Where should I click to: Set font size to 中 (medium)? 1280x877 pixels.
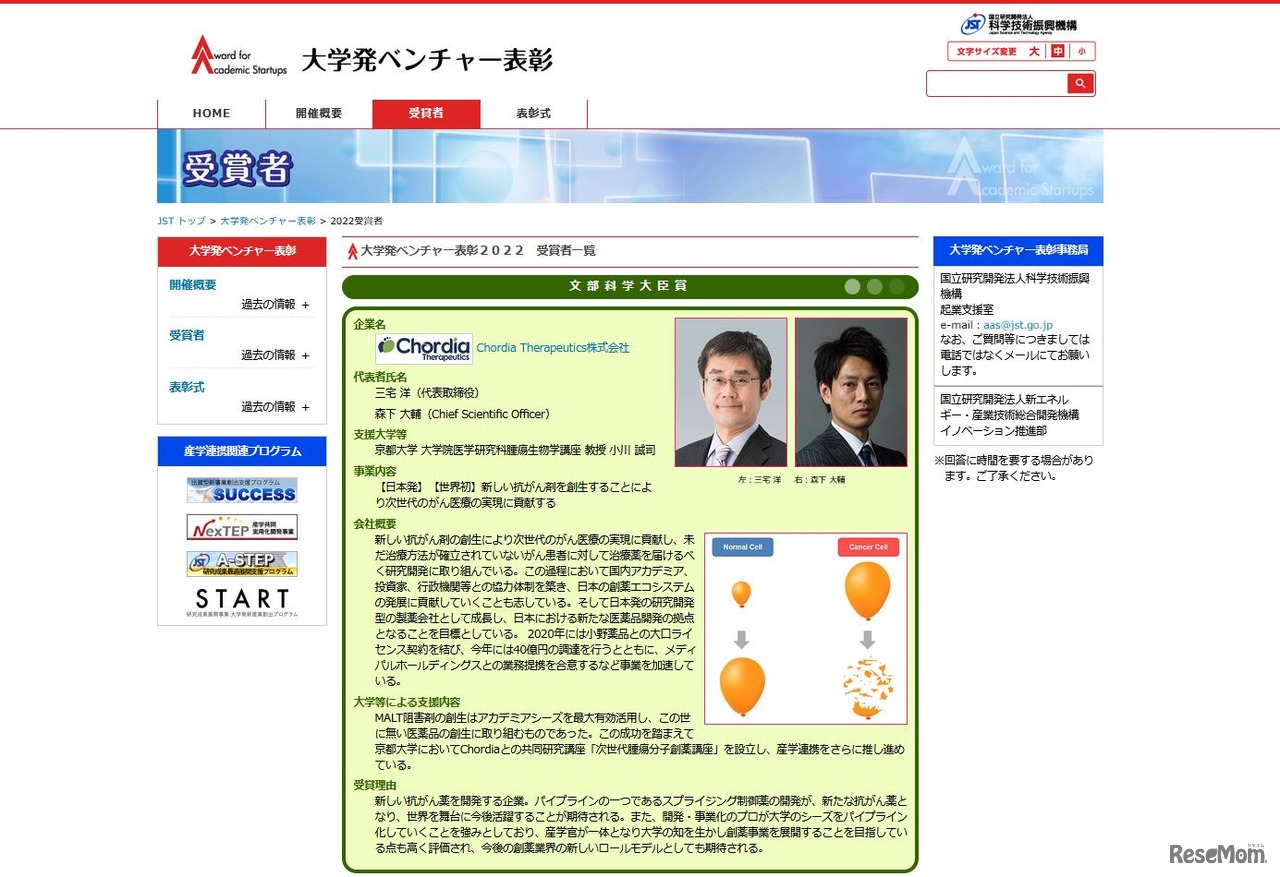(x=1057, y=51)
